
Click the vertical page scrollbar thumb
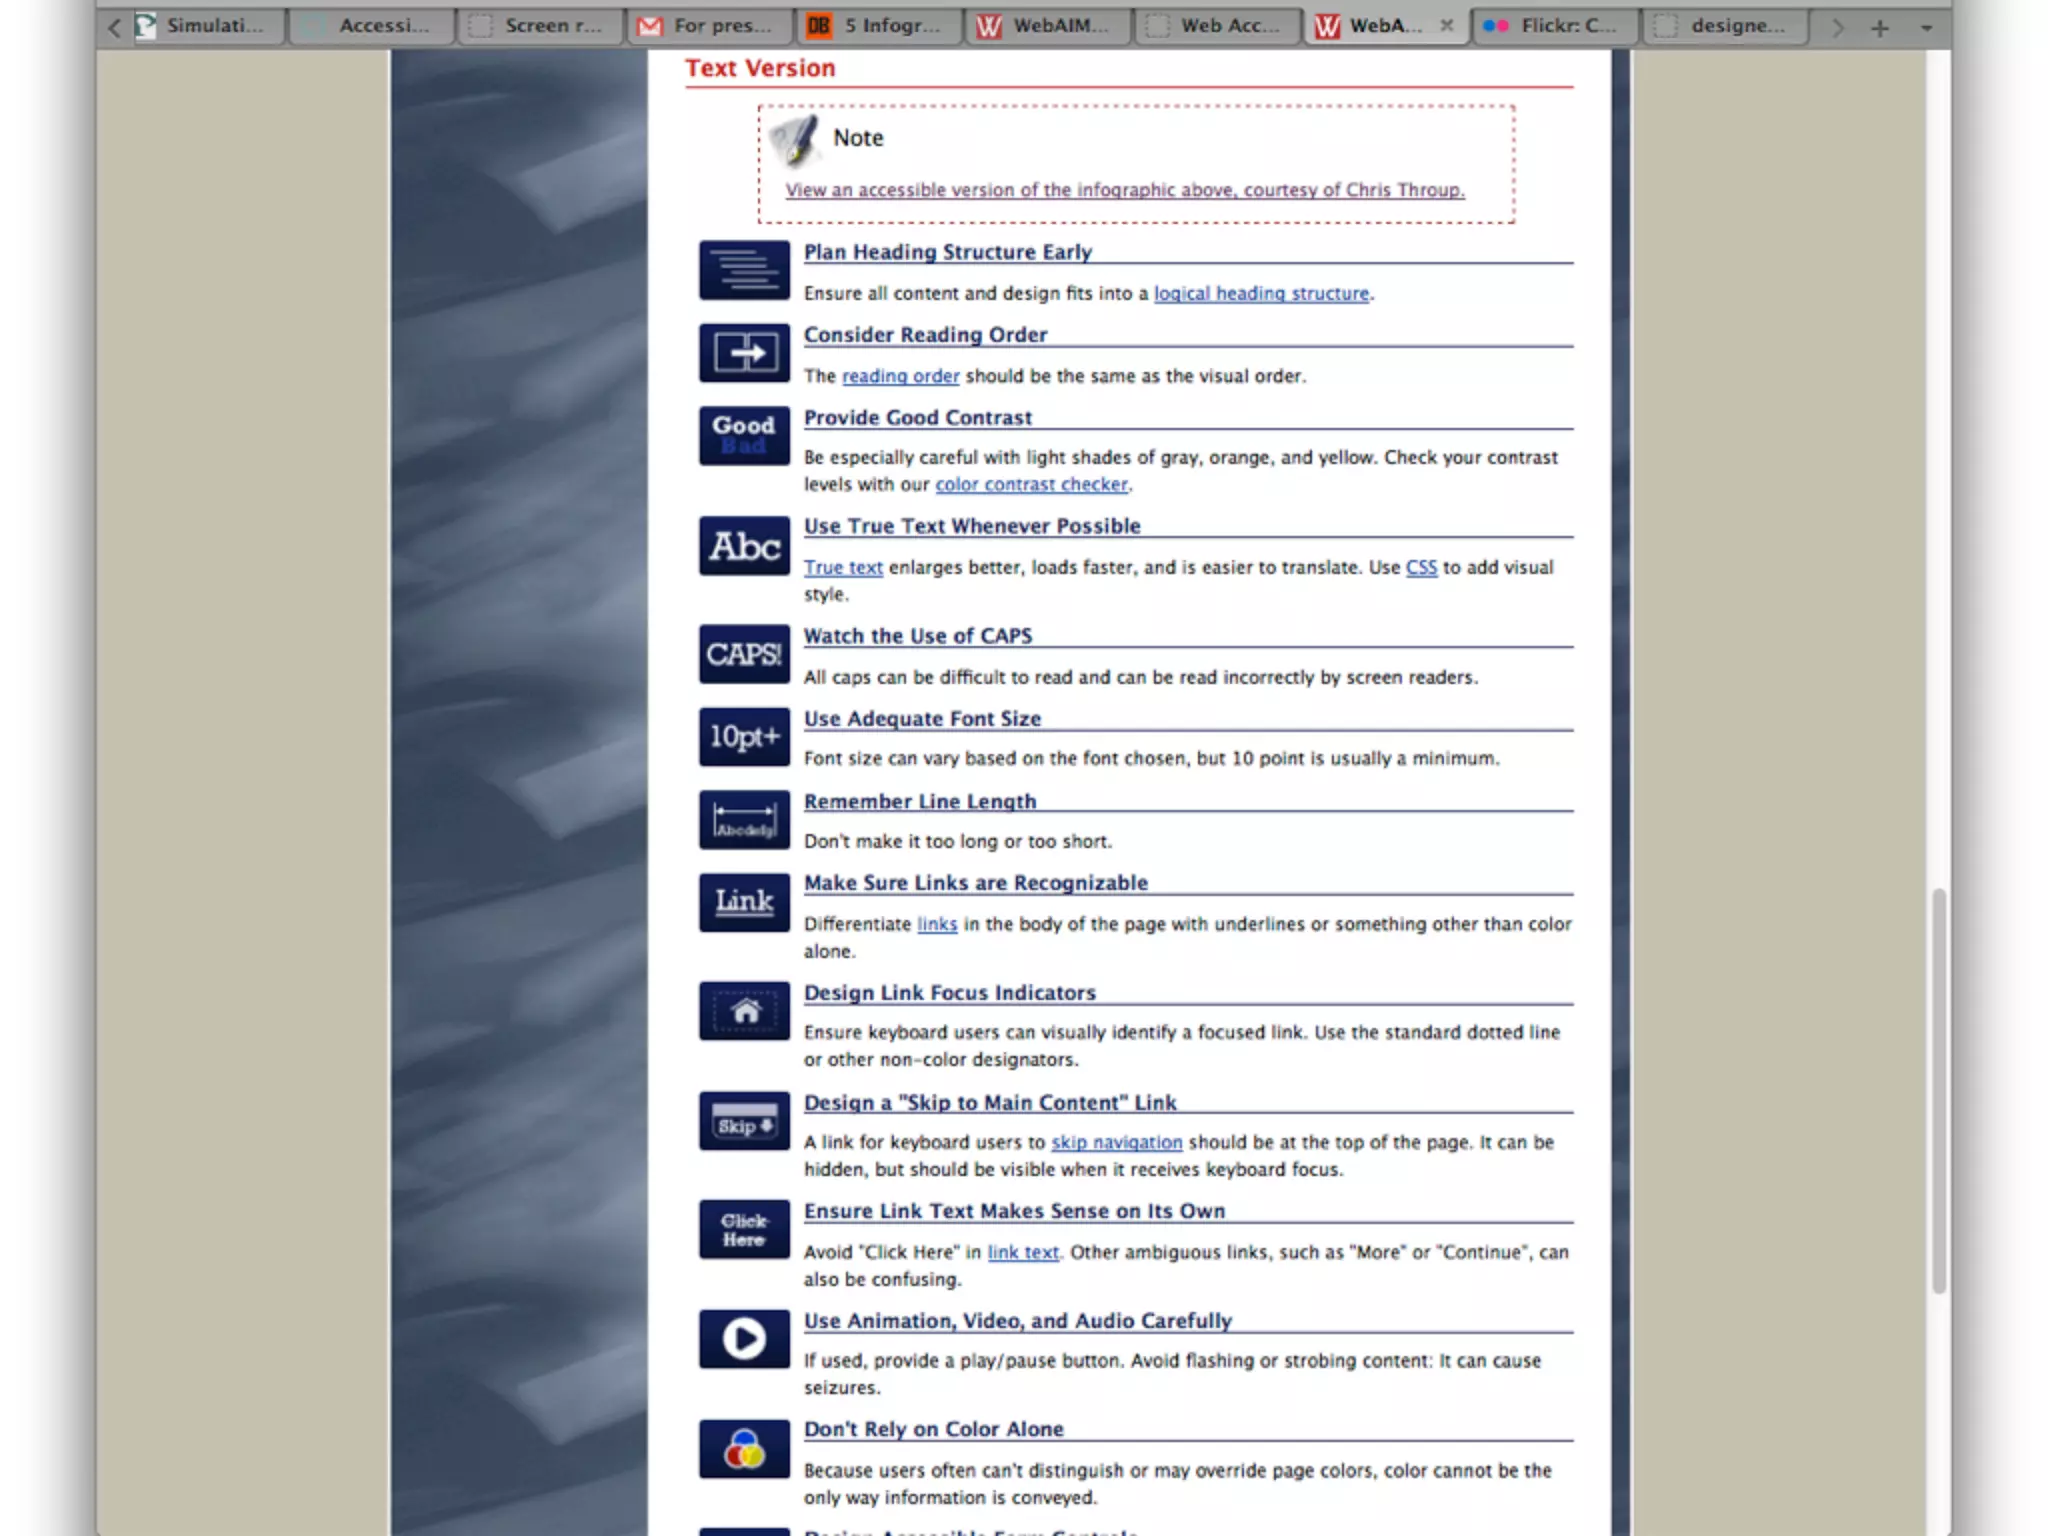click(1939, 1090)
